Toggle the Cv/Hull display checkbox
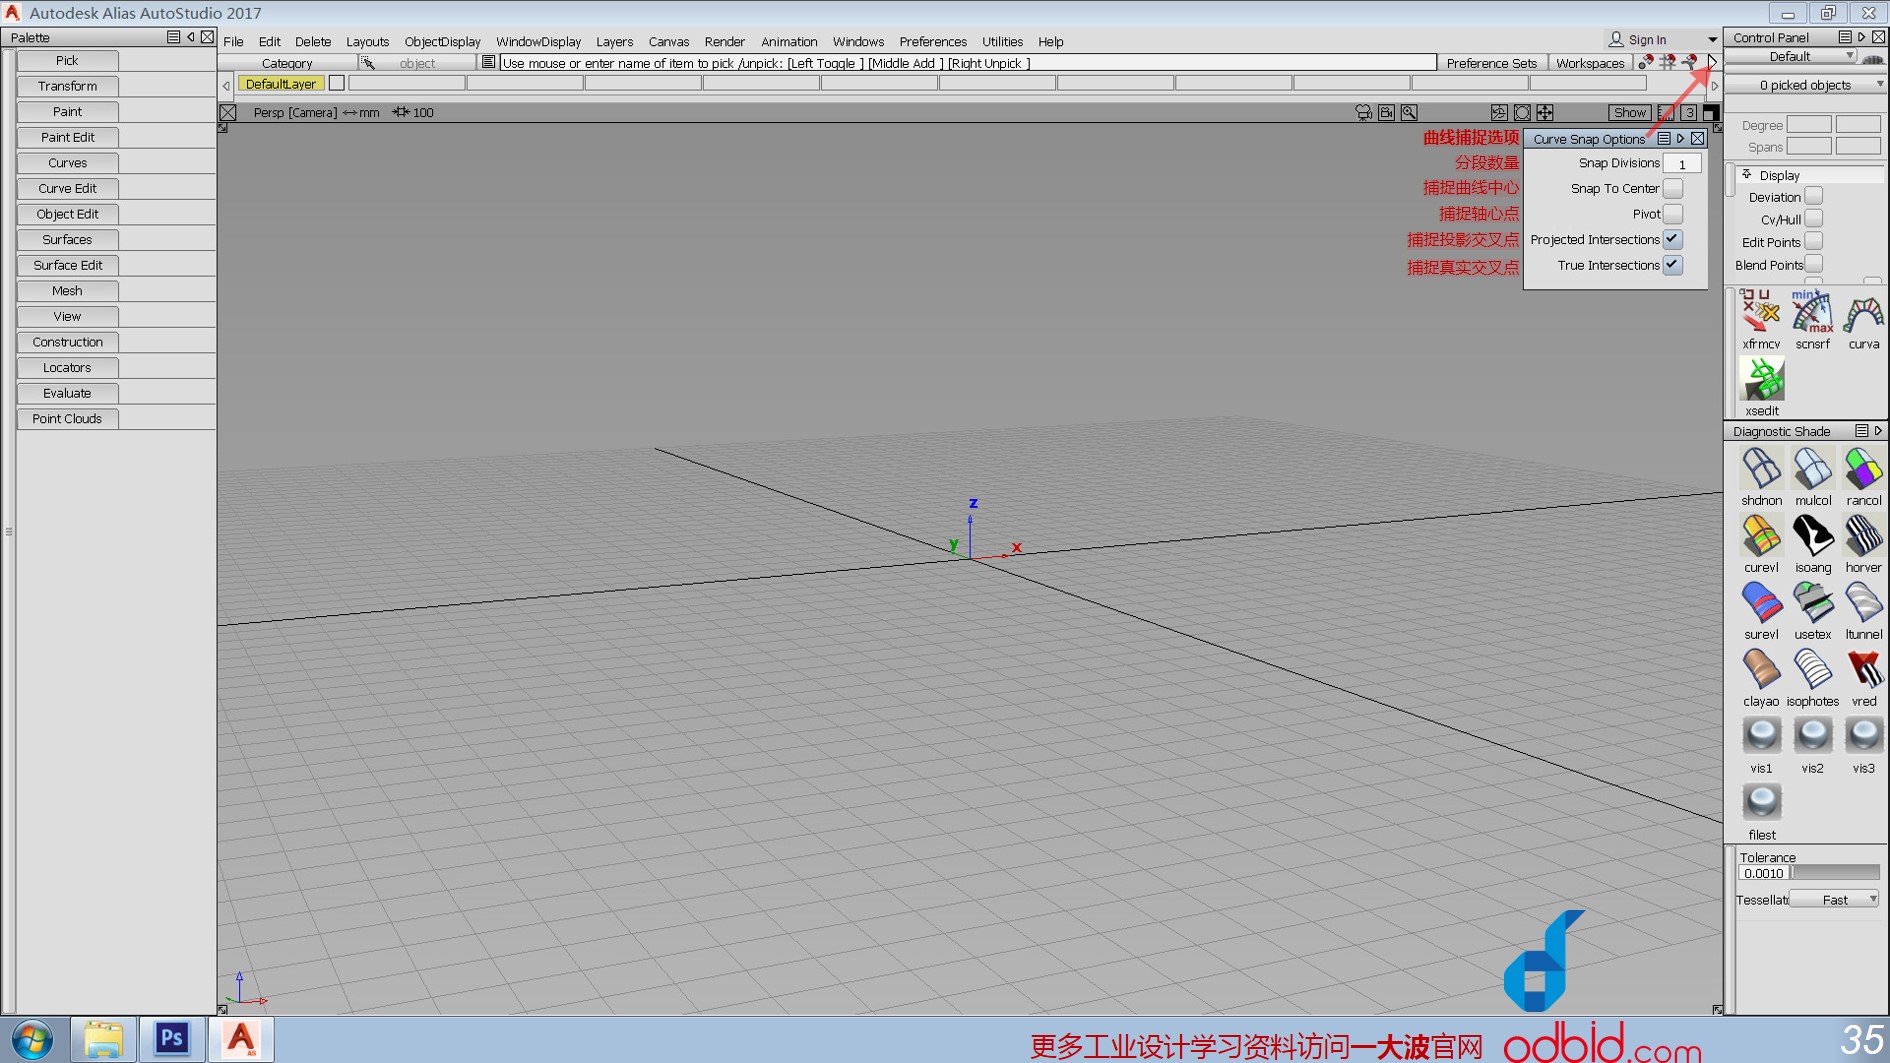 [1814, 219]
